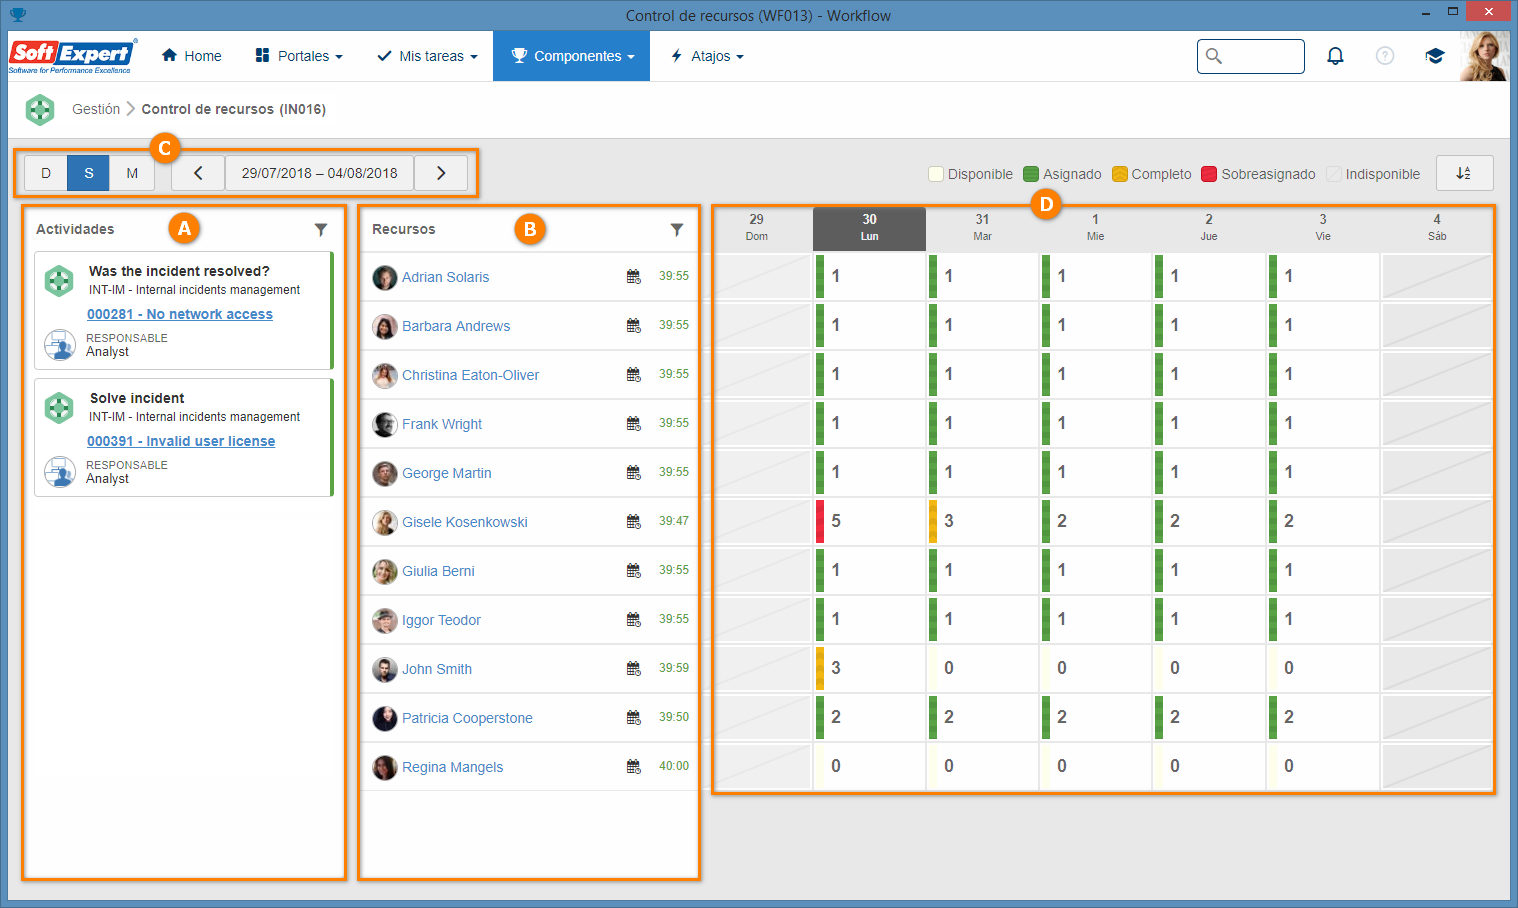Go to previous week arrow

point(198,173)
